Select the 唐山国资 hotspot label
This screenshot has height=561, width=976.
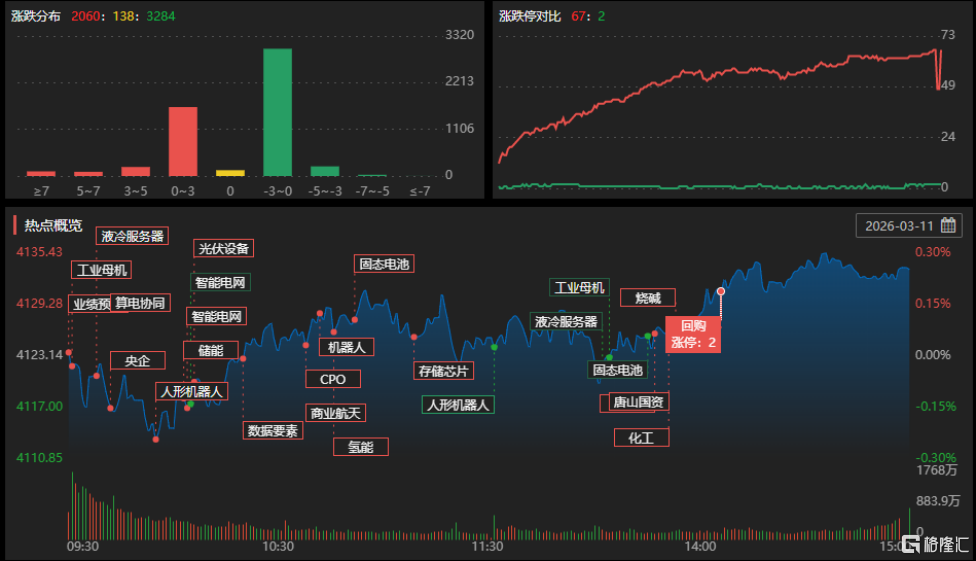click(639, 402)
